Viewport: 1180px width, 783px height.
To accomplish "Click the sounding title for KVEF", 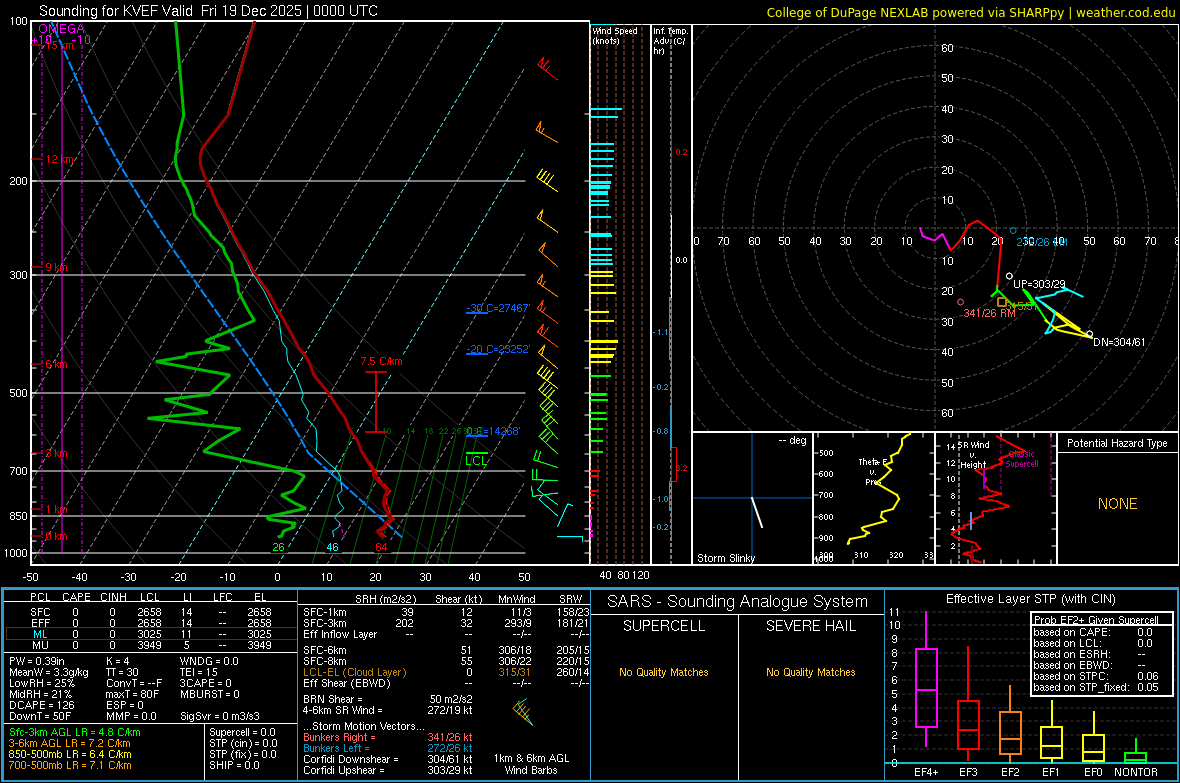I will (x=208, y=11).
